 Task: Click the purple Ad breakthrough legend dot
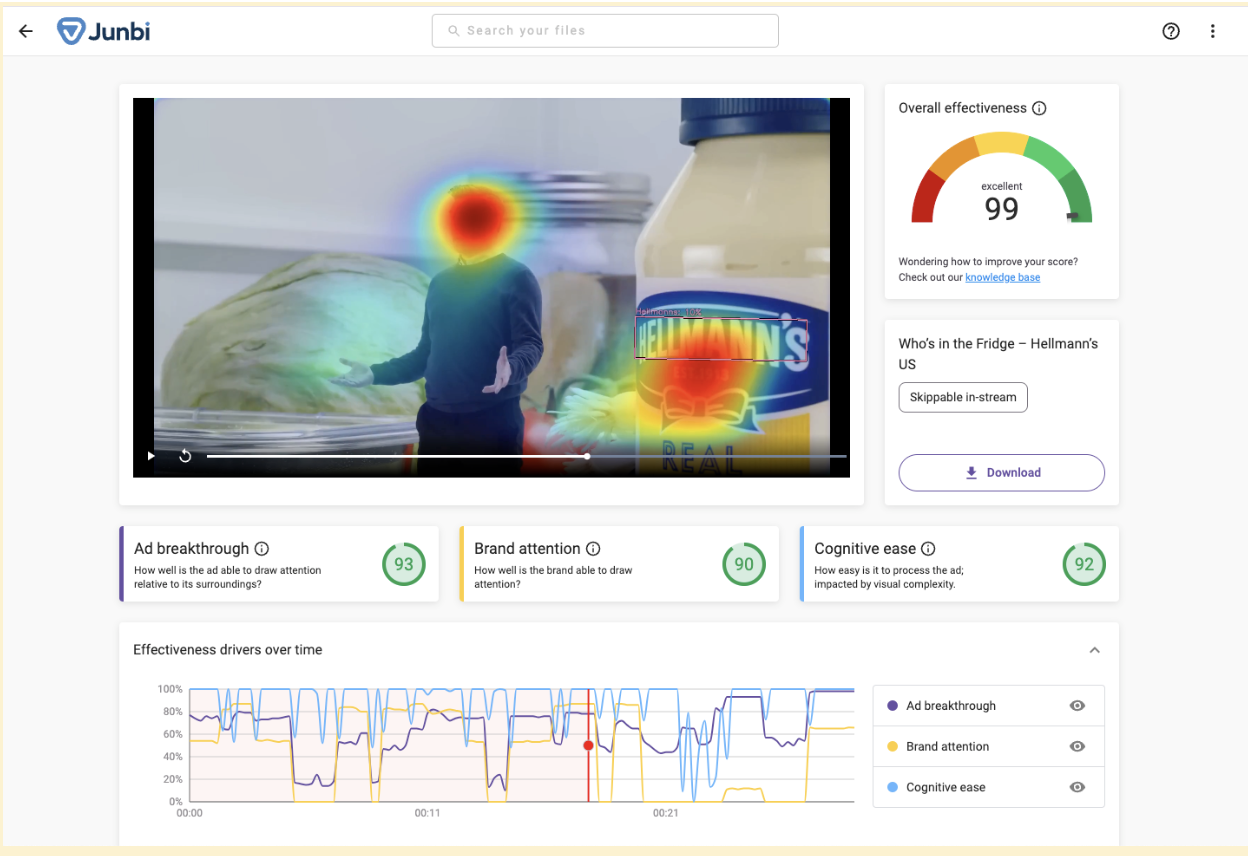pos(892,706)
